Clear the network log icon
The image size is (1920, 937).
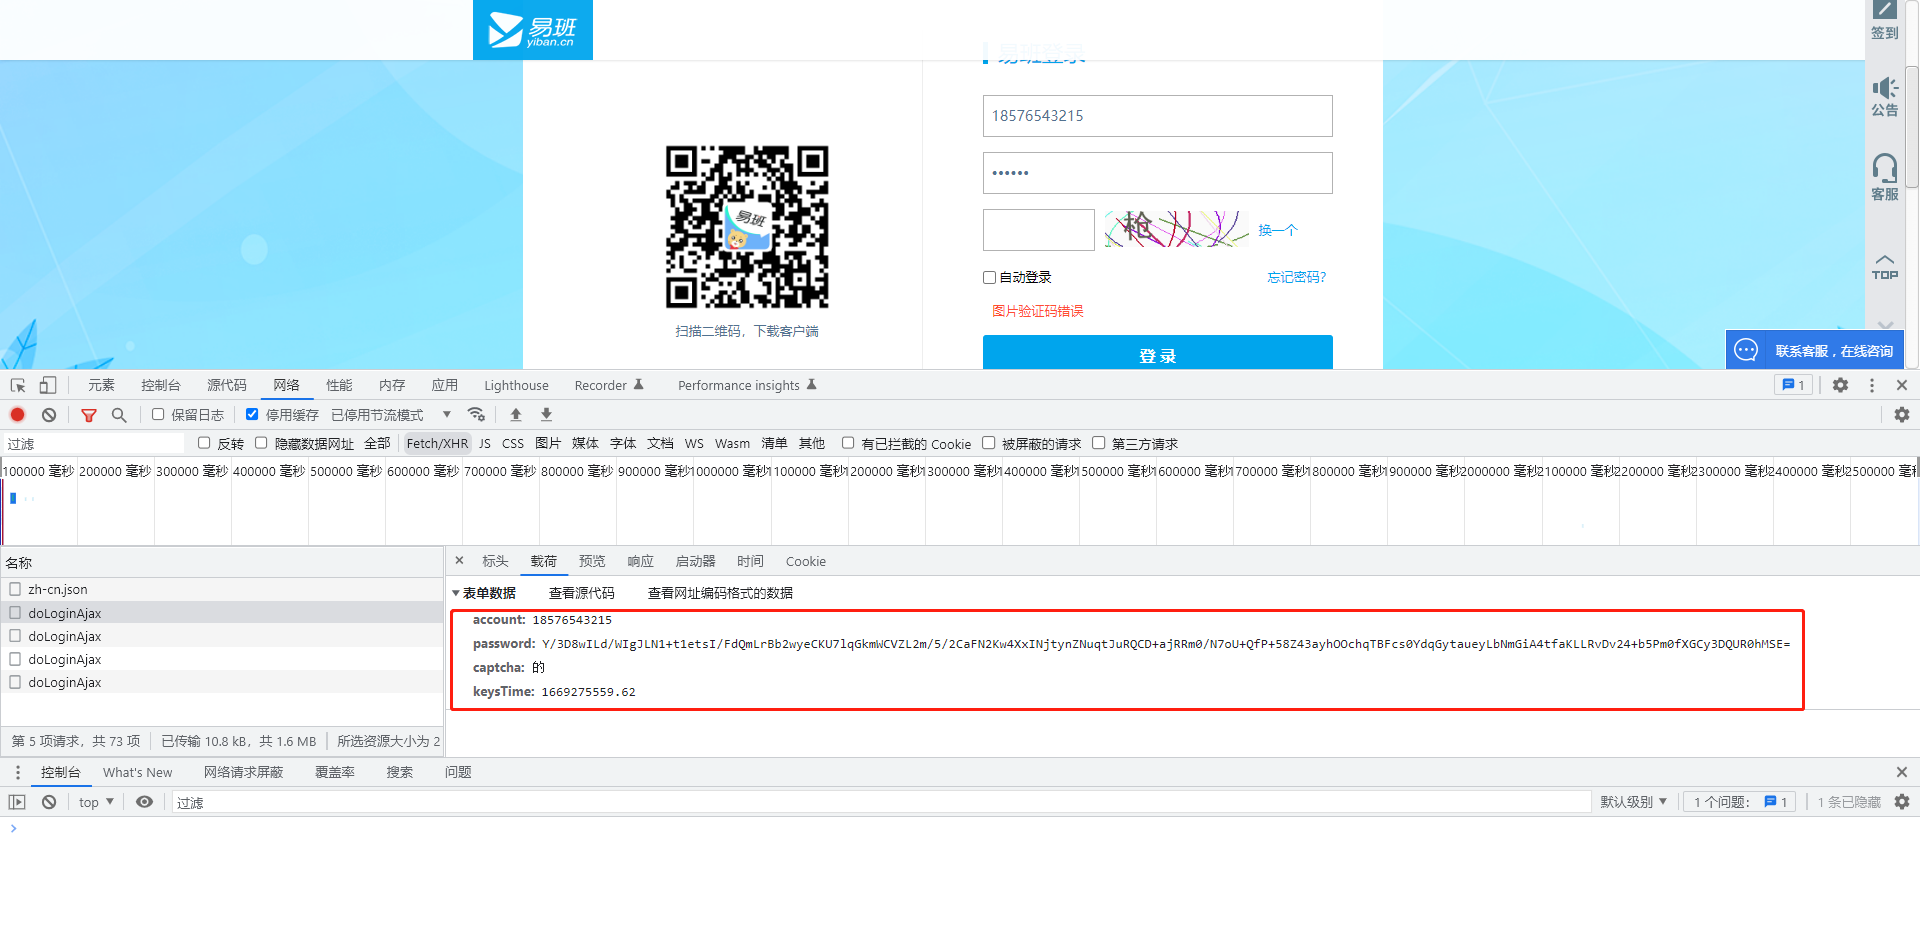[x=49, y=414]
